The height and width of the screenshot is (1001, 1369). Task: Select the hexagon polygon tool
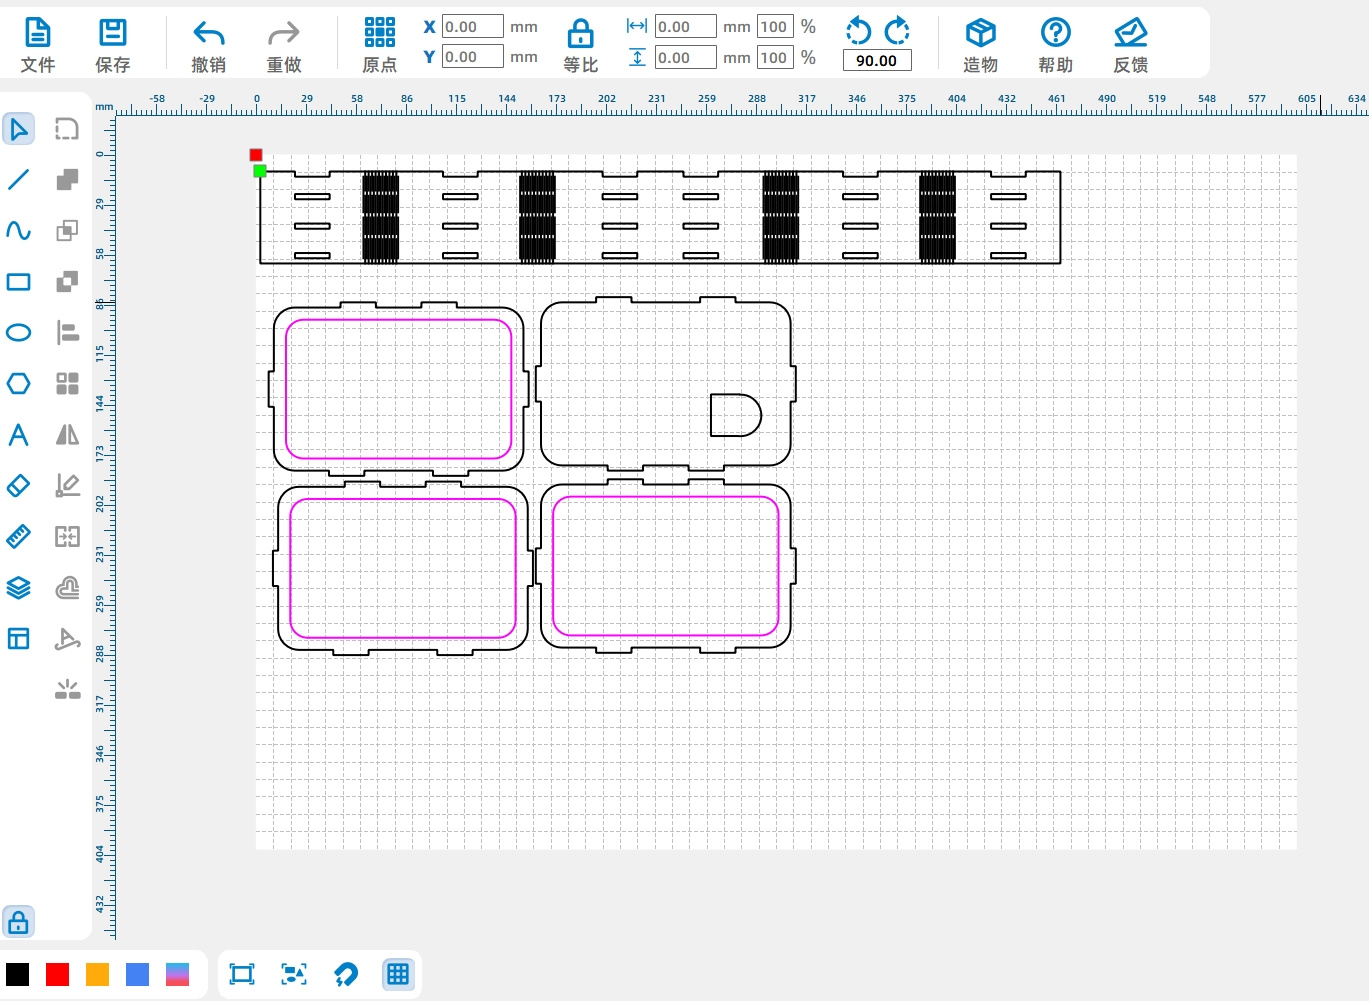(19, 384)
